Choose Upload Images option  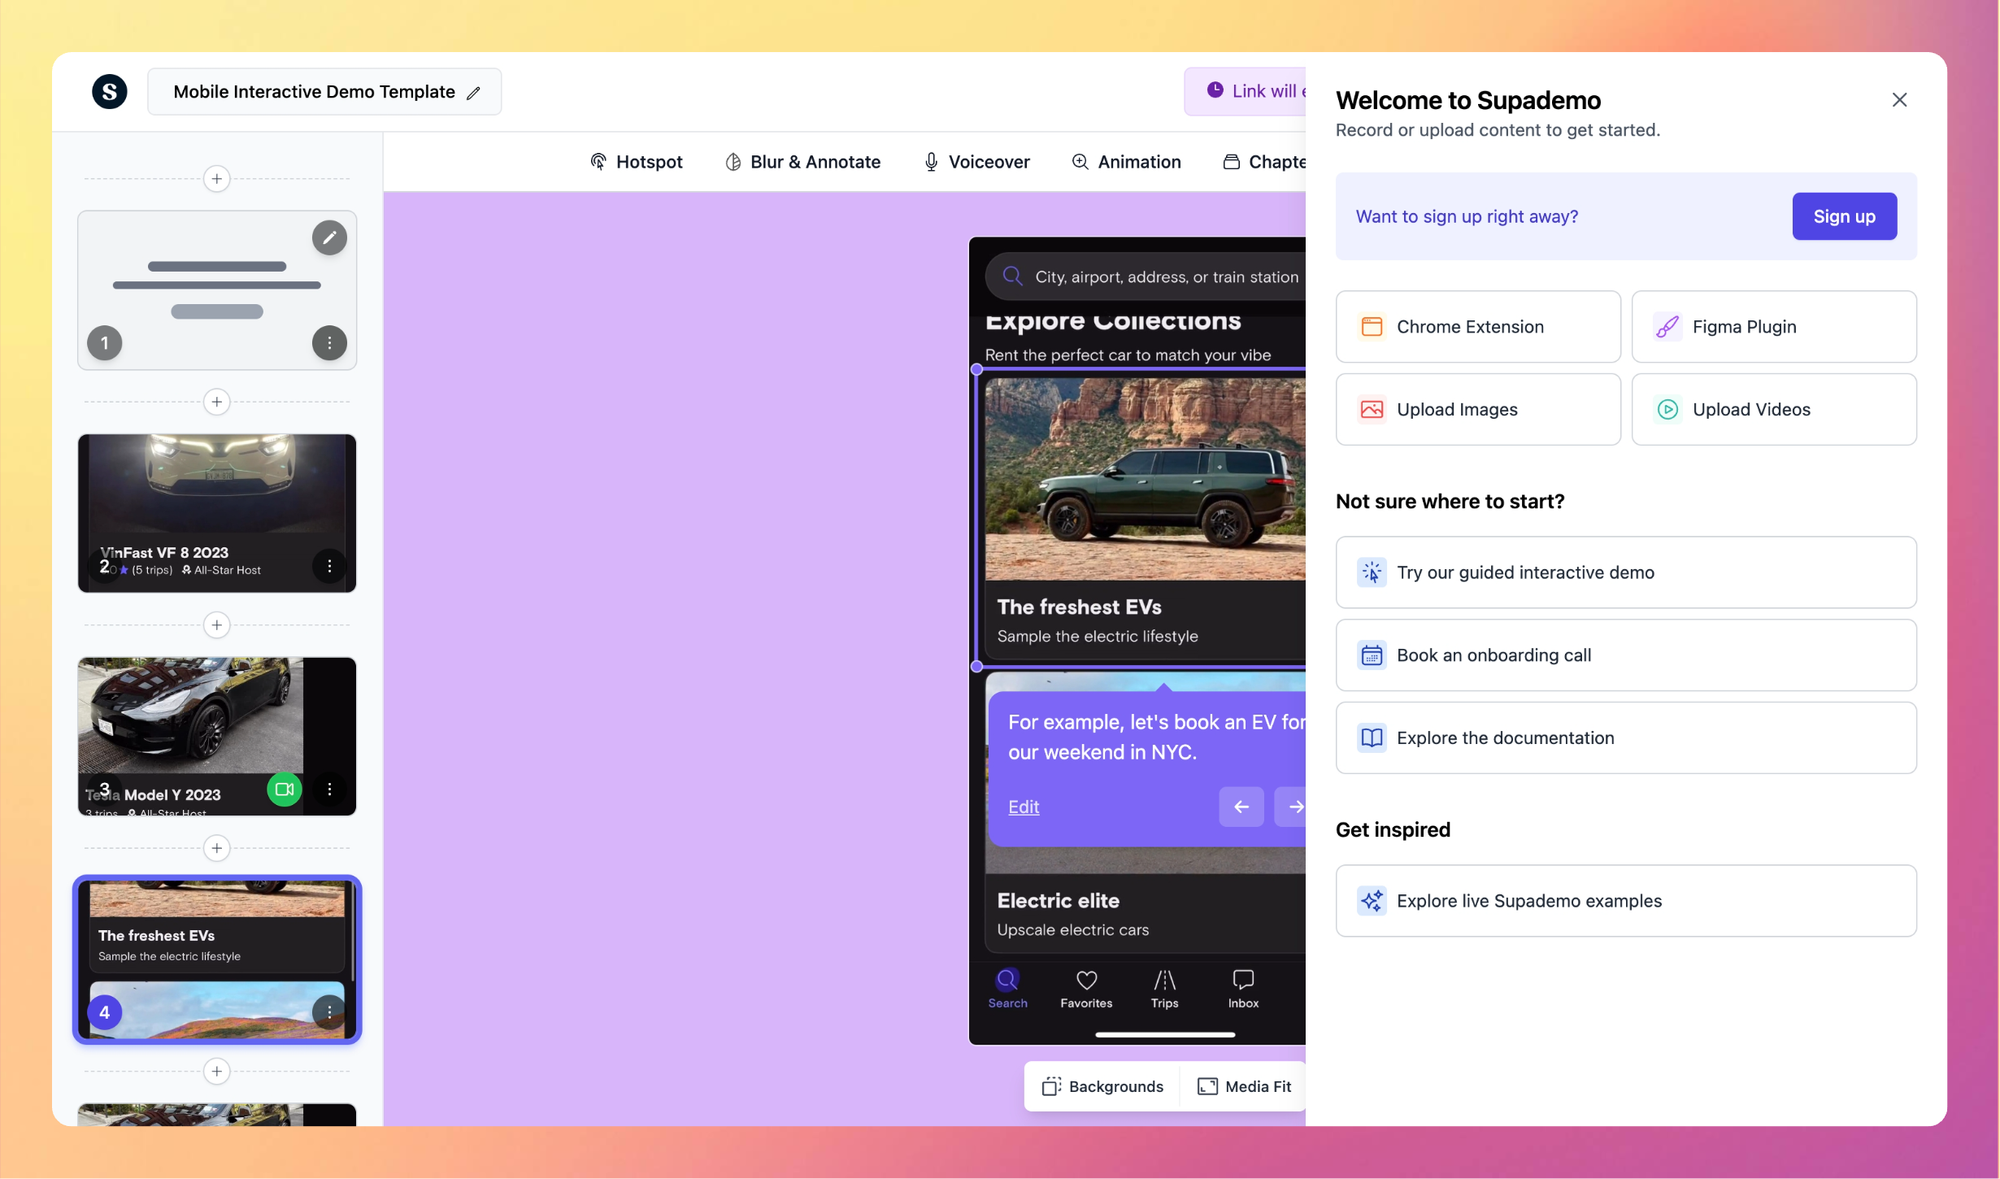1478,409
